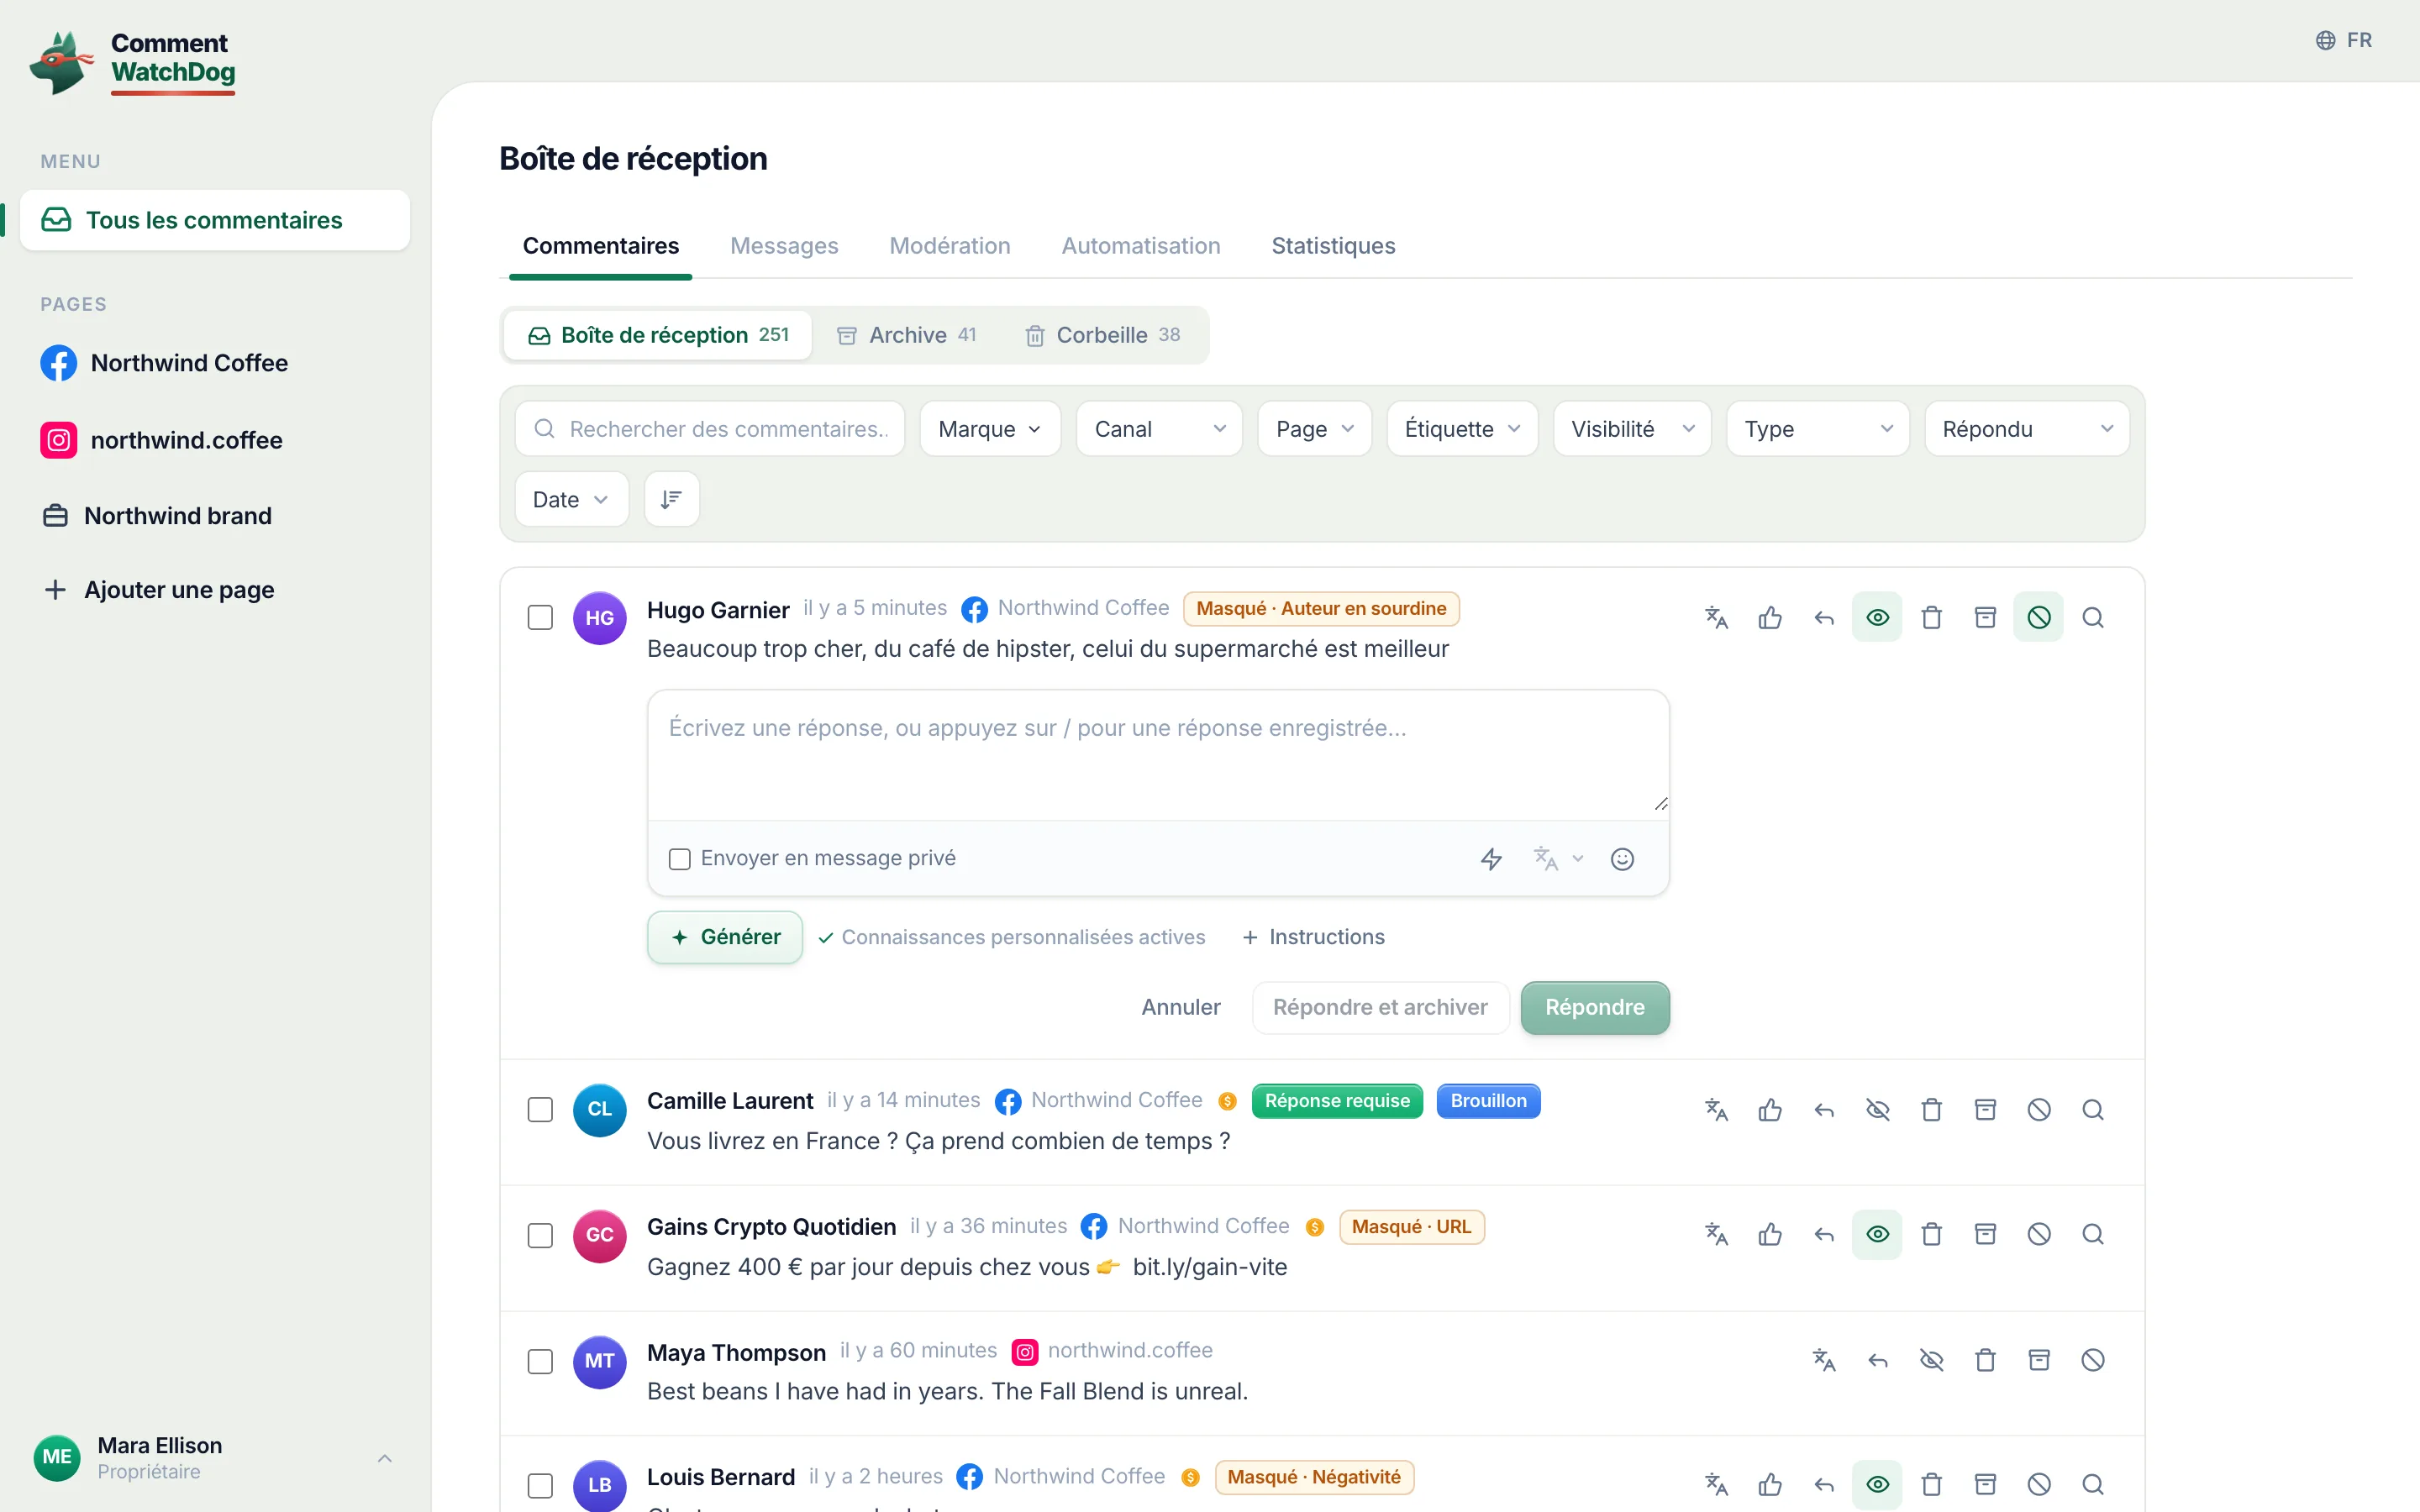Open Ajouter une page
Screen dimensions: 2420x1512
[x=160, y=590]
